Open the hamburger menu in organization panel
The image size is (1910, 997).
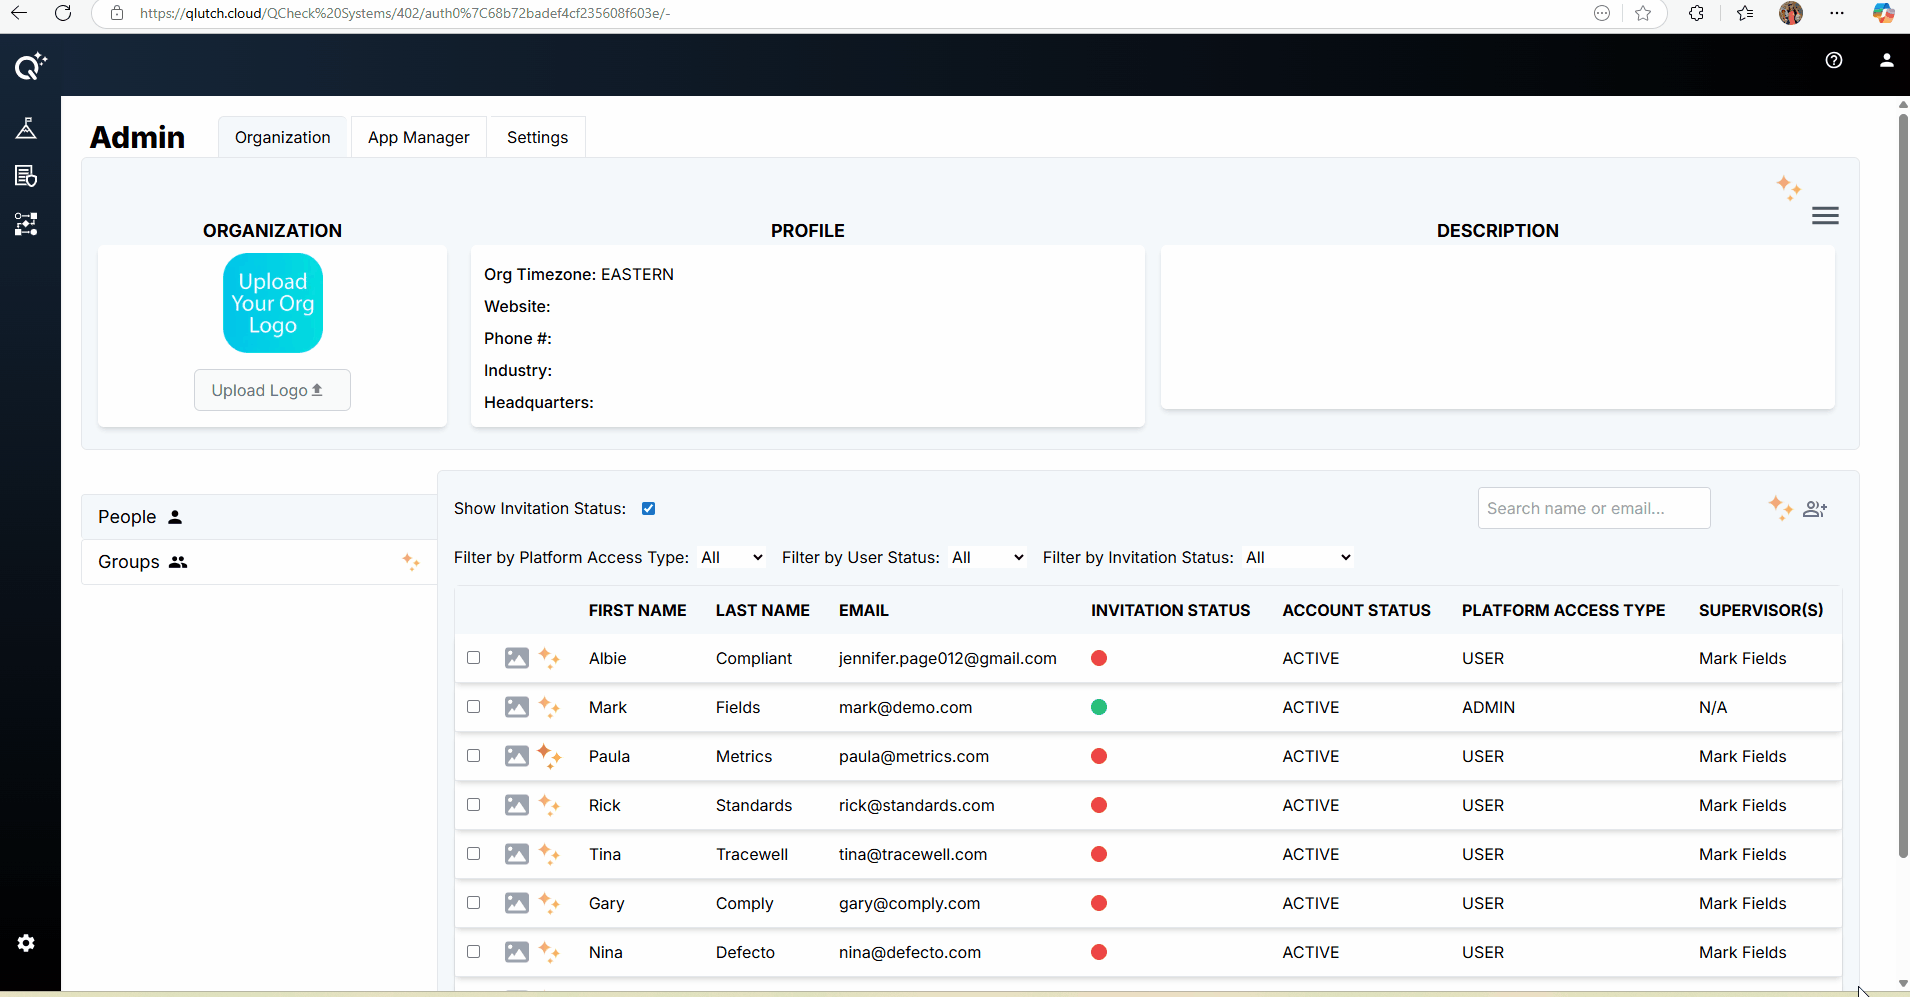click(x=1824, y=216)
